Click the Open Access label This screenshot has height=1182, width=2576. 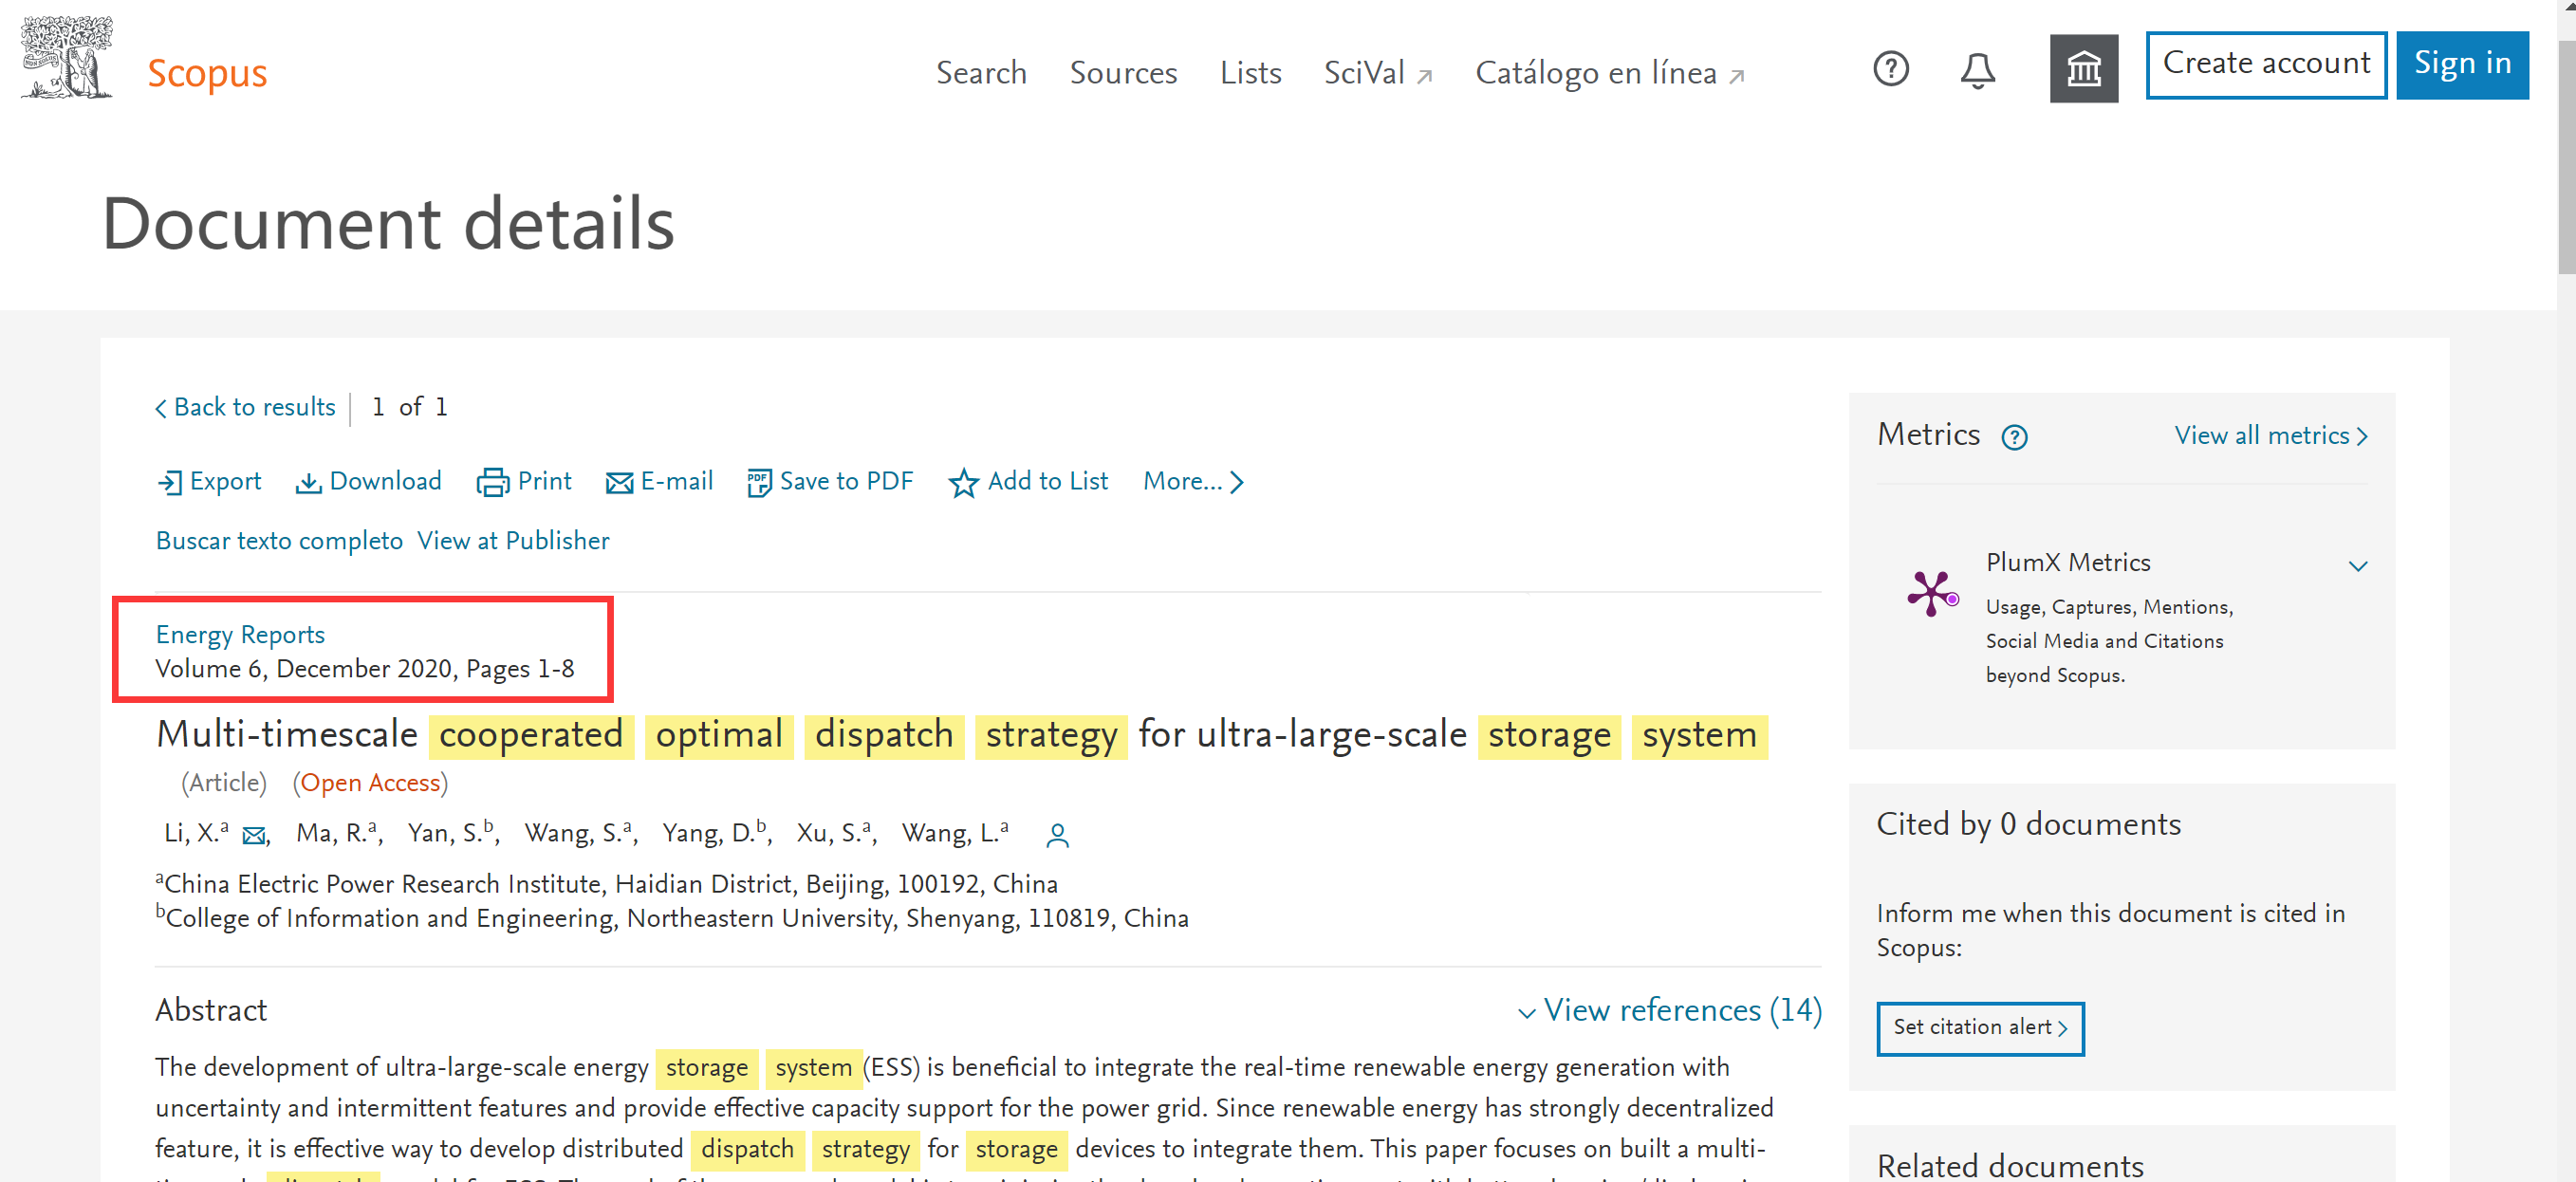click(x=370, y=783)
